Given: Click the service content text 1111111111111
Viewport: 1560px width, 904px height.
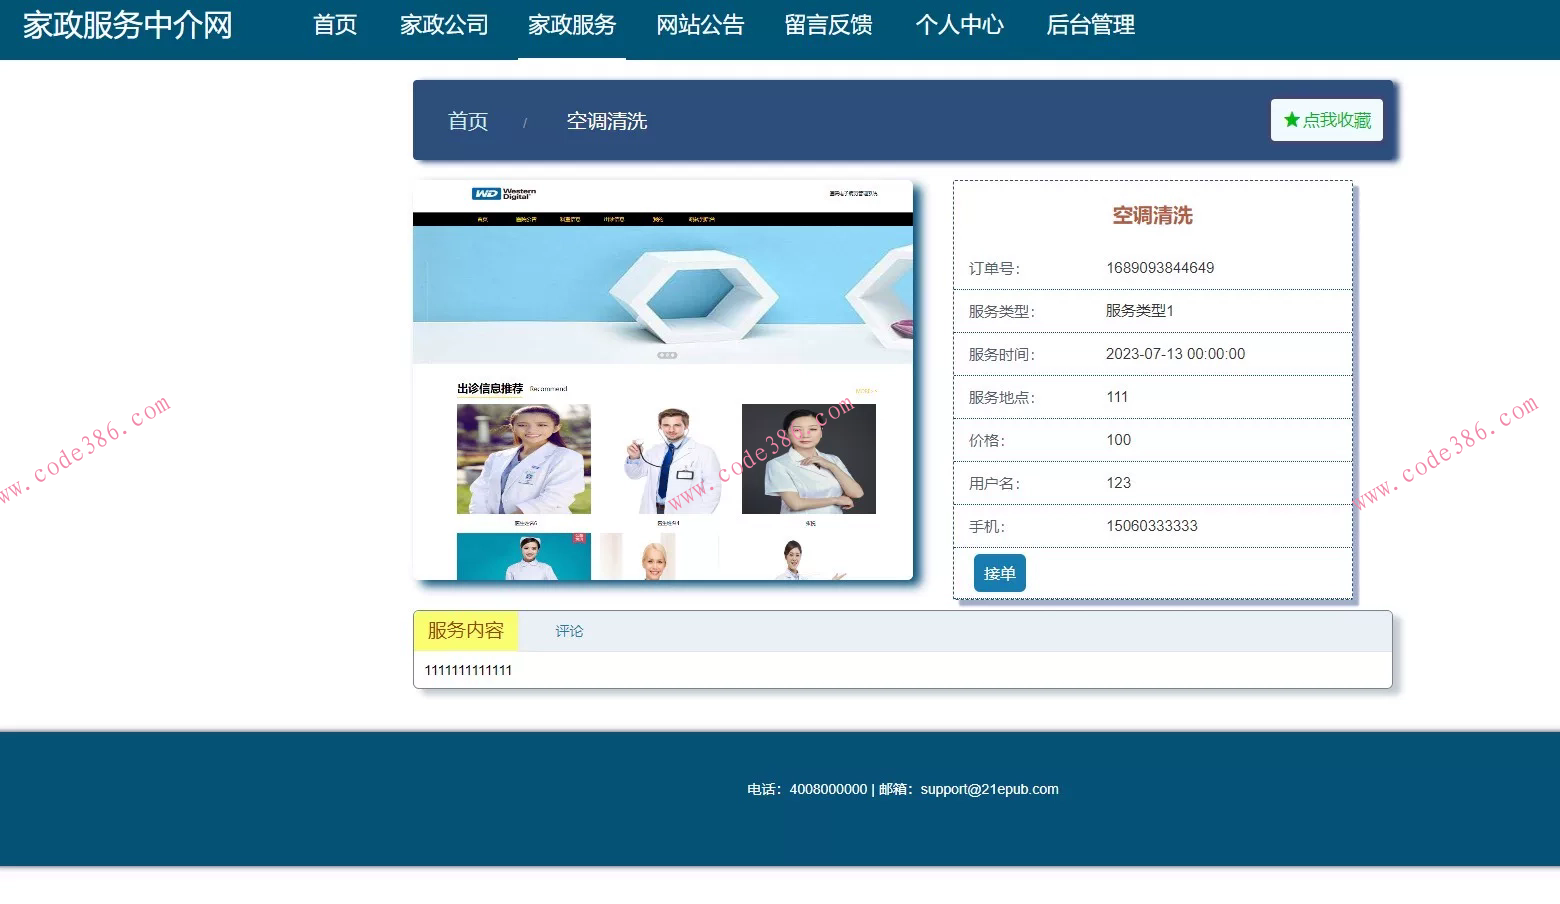Looking at the screenshot, I should (468, 670).
